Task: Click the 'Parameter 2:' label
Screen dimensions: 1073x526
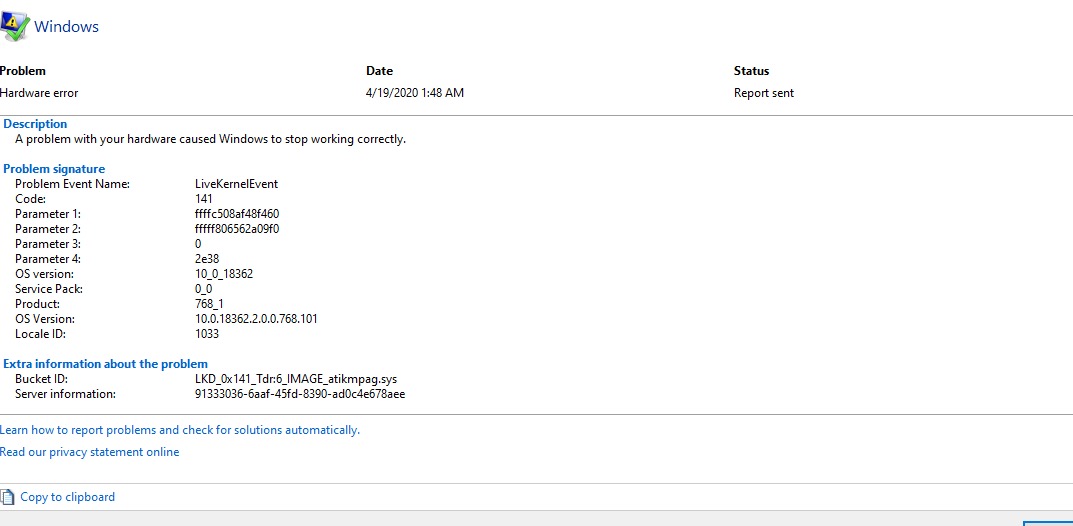Action: [x=48, y=229]
